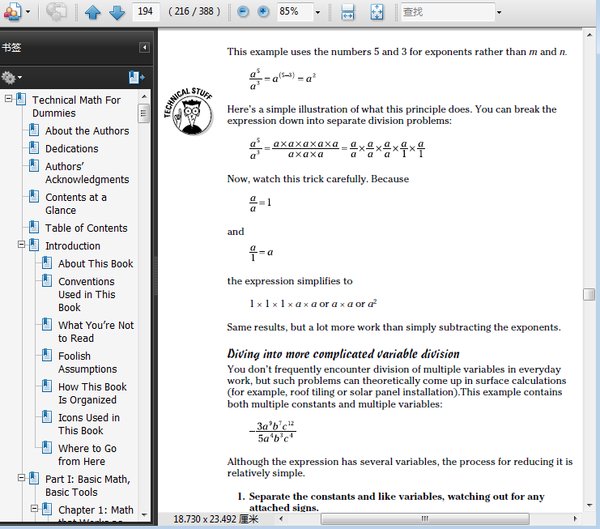
Task: Click the find search text field
Action: [447, 12]
